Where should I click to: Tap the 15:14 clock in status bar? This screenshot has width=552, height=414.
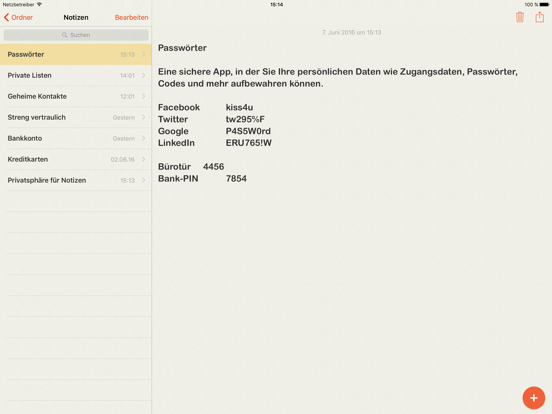pyautogui.click(x=276, y=5)
